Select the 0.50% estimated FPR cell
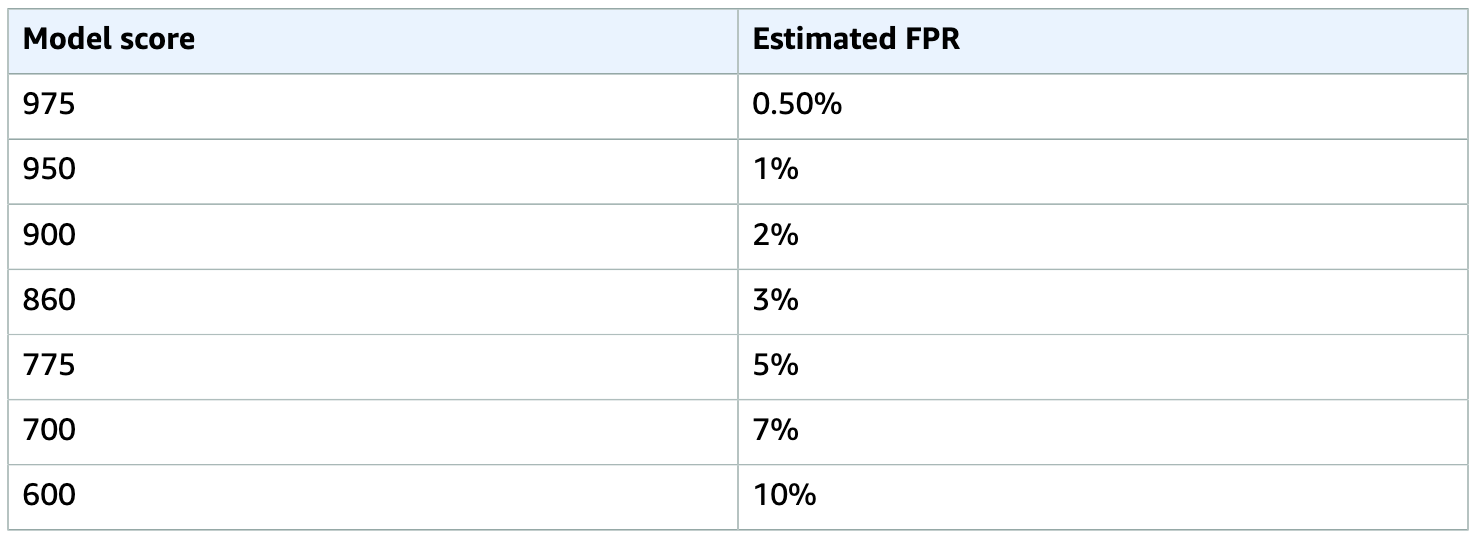The width and height of the screenshot is (1478, 540). coord(1103,105)
